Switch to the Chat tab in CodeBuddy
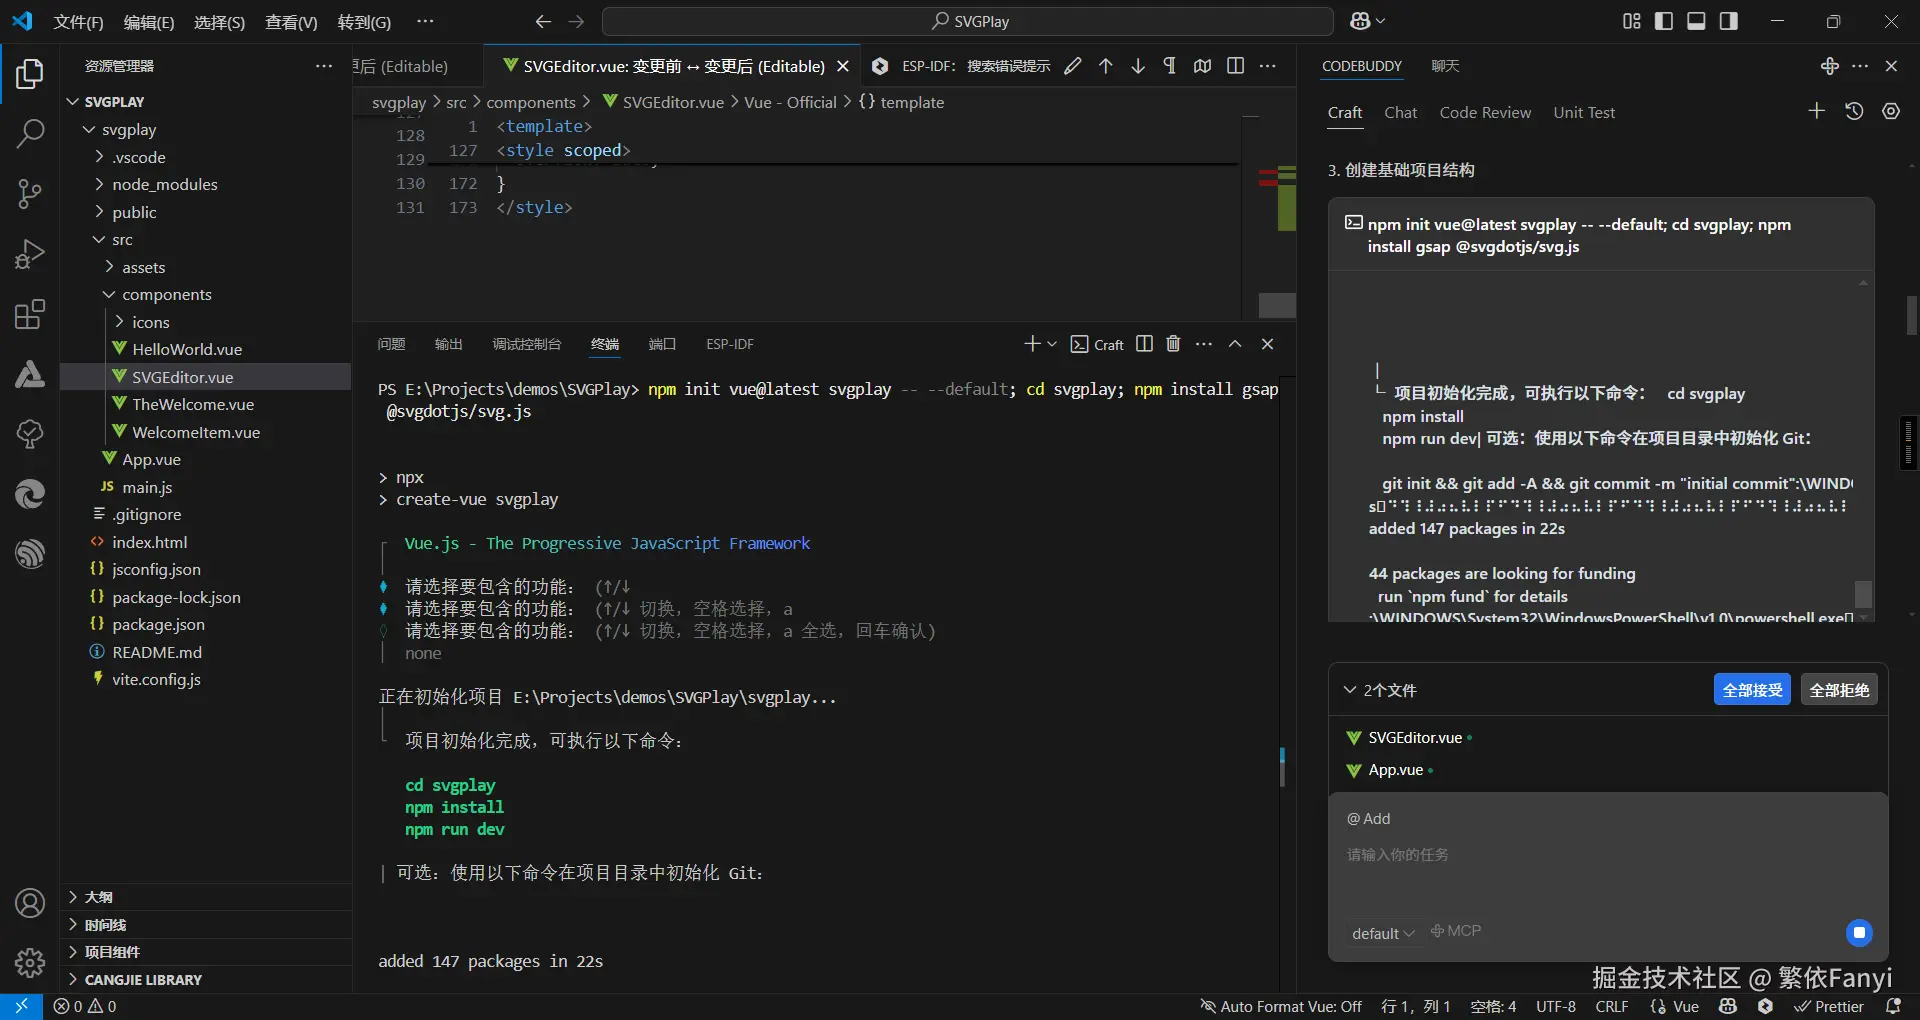Screen dimensions: 1920x1020 click(1401, 113)
